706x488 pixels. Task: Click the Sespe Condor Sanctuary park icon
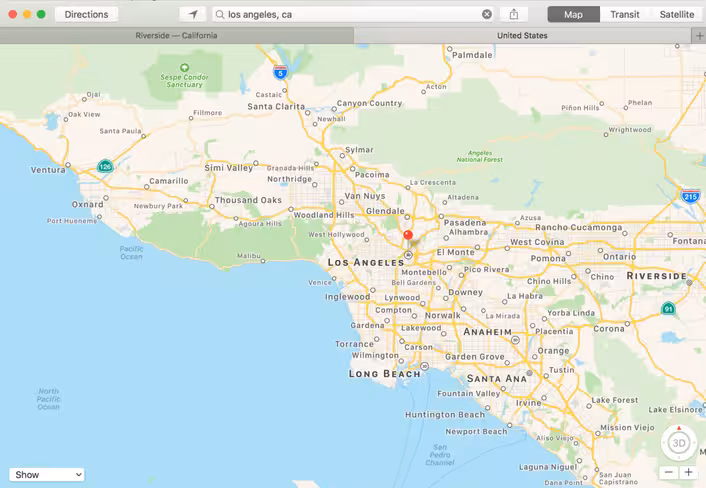click(x=184, y=68)
